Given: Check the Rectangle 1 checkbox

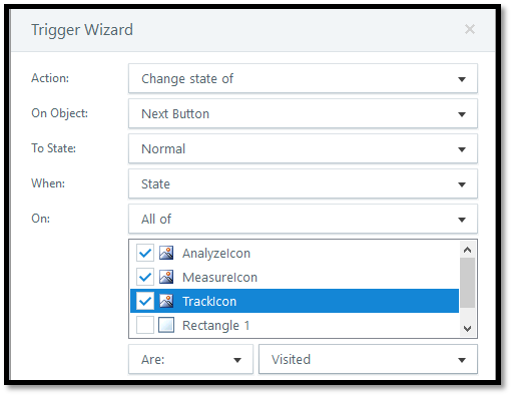Looking at the screenshot, I should point(145,325).
